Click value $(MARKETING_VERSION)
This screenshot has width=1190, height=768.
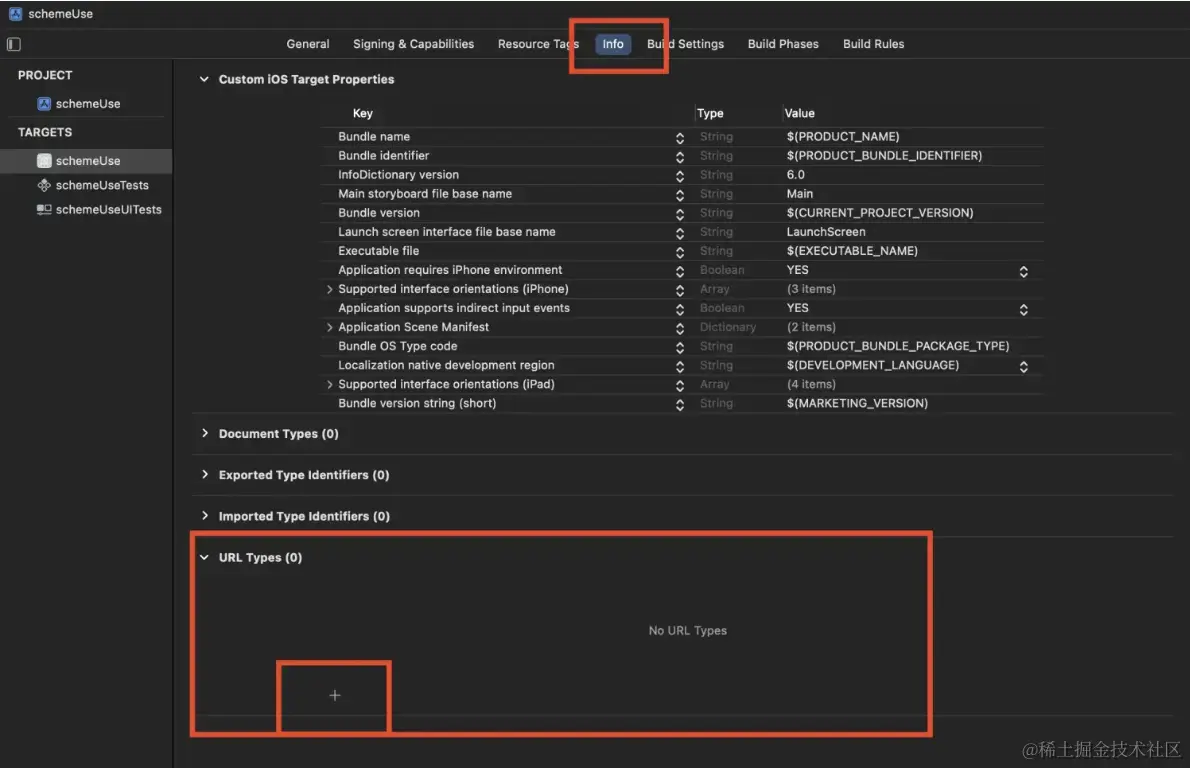pos(857,403)
